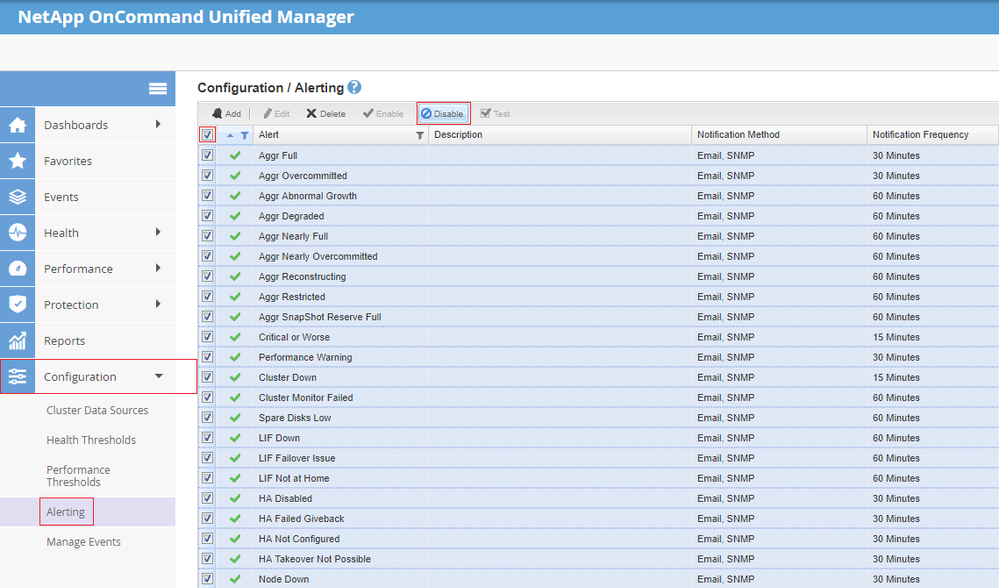Sort by status using the ascending arrow
Image resolution: width=999 pixels, height=588 pixels.
230,135
